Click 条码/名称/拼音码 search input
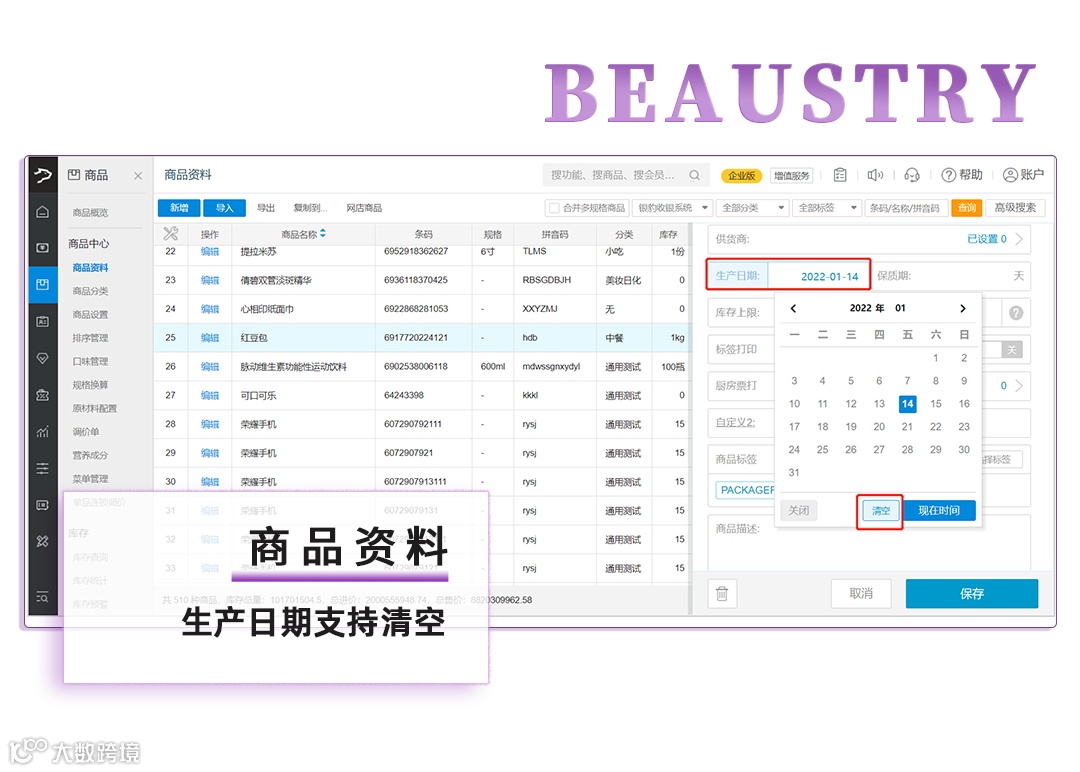Screen dimensions: 1080x772 click(x=906, y=207)
